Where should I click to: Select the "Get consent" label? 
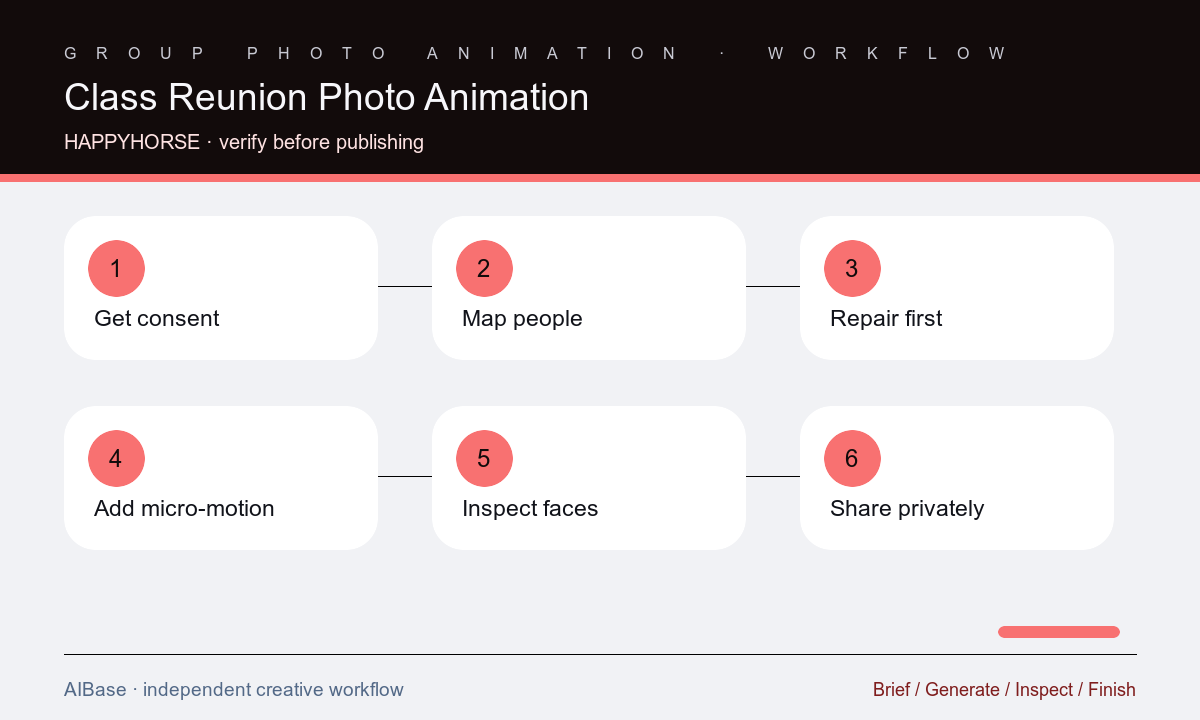coord(156,319)
